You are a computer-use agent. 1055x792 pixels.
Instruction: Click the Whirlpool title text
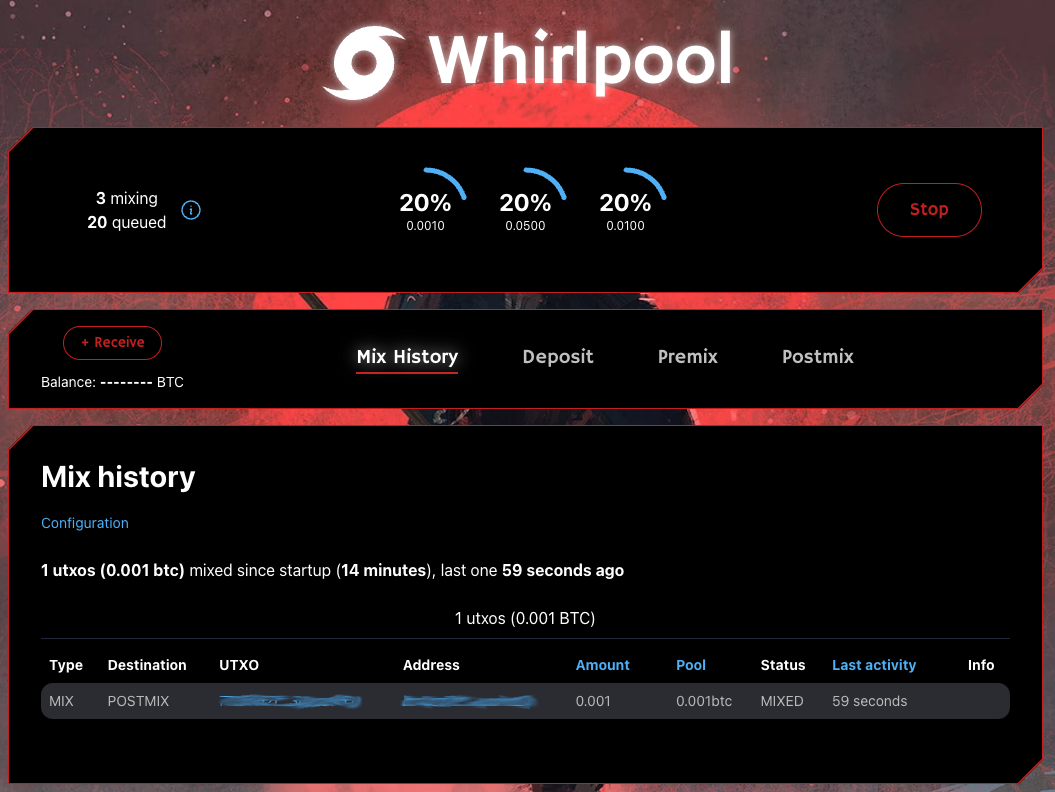[581, 62]
